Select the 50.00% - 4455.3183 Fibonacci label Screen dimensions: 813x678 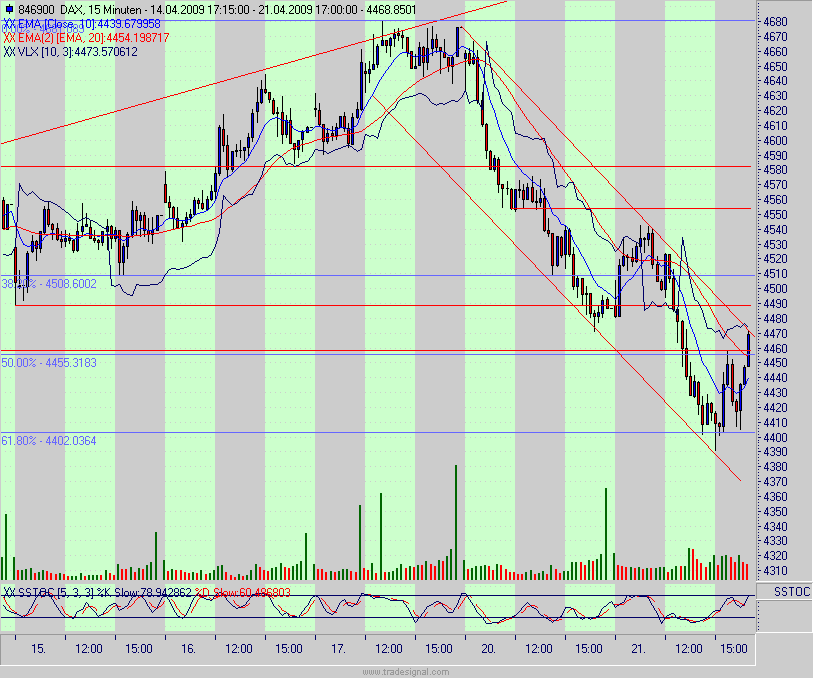(x=48, y=361)
